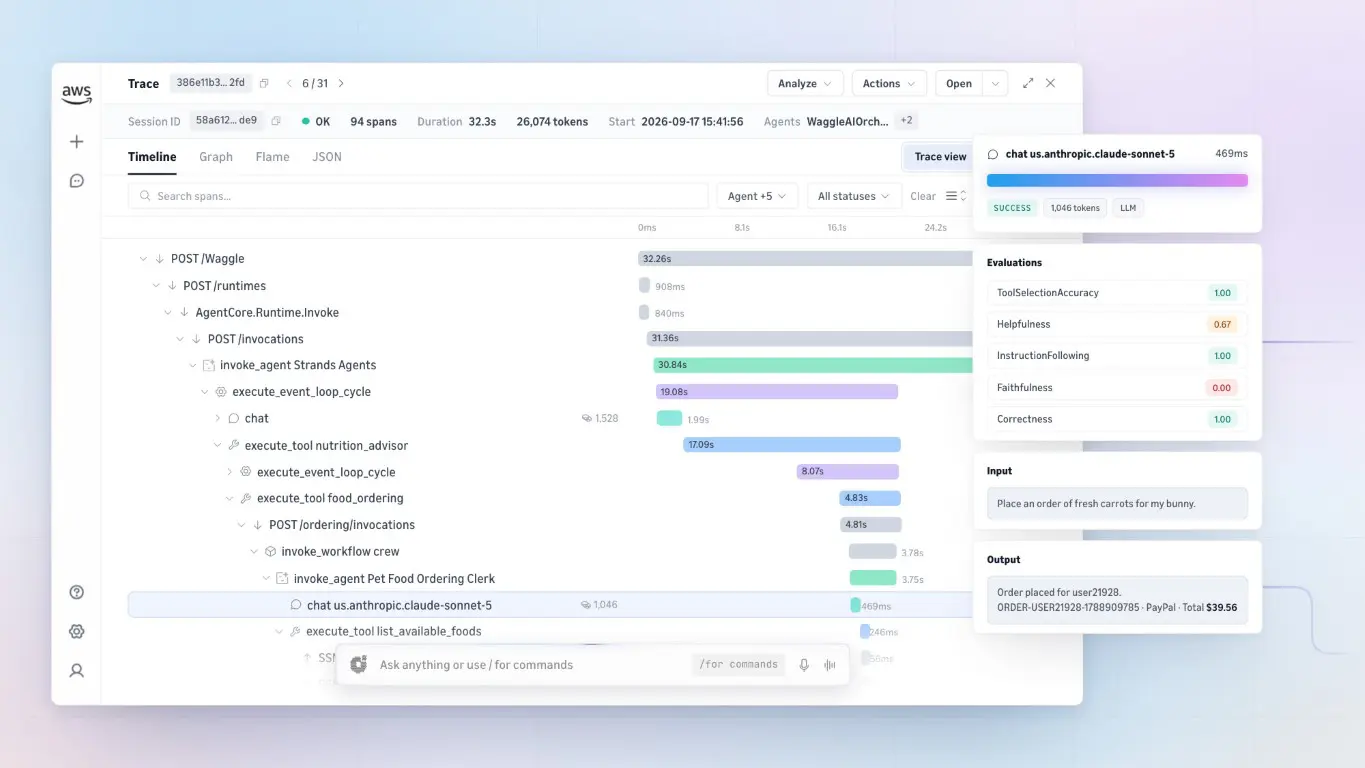Open the All statuses filter dropdown
The width and height of the screenshot is (1365, 768).
(x=854, y=196)
